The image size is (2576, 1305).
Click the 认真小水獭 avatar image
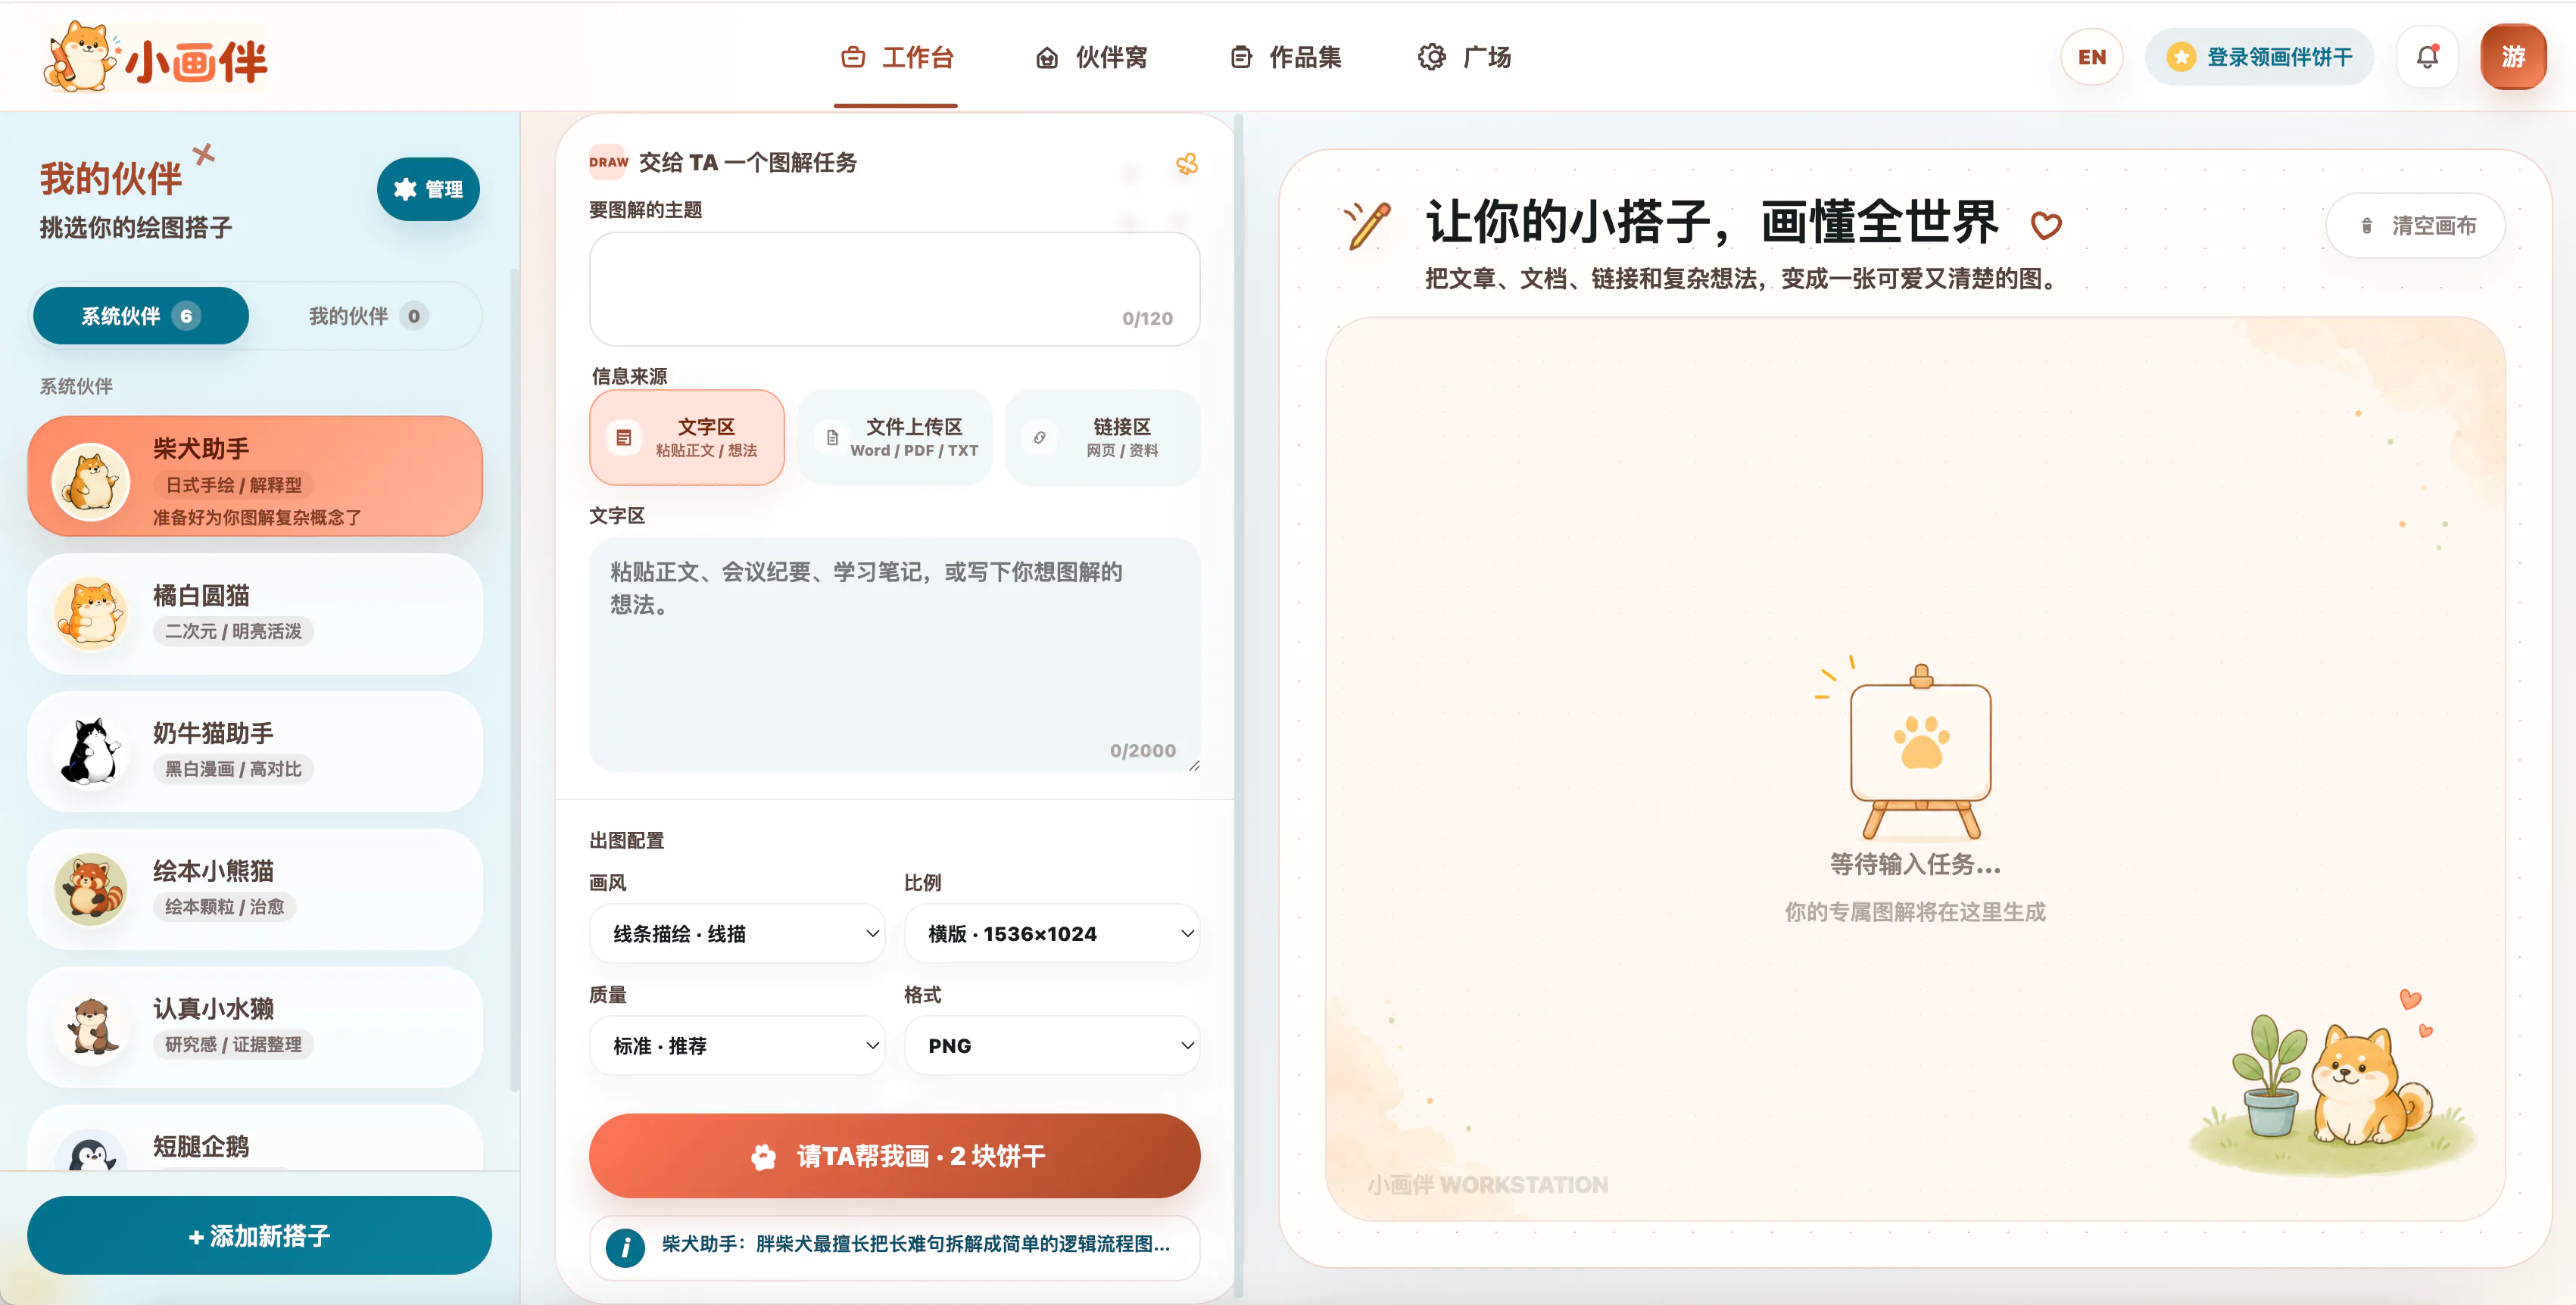coord(91,1026)
